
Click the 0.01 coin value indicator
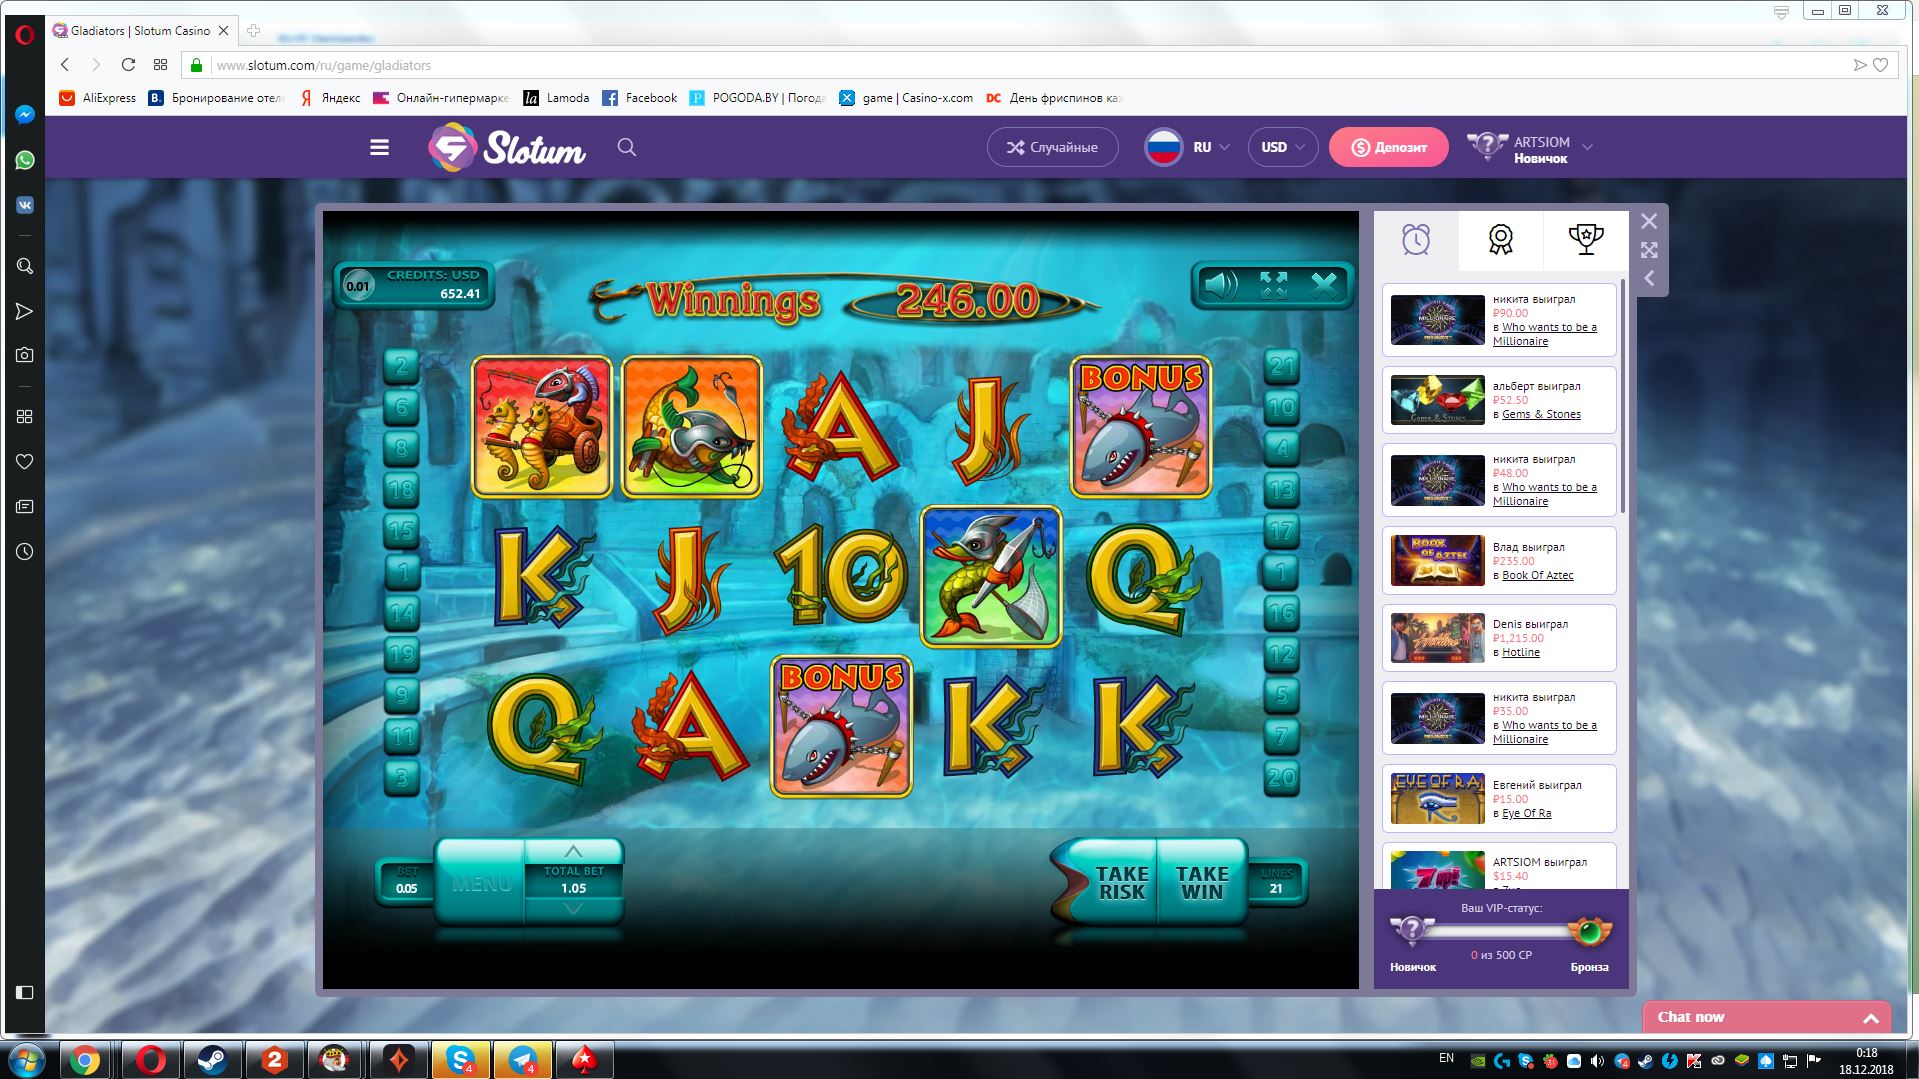click(x=358, y=286)
